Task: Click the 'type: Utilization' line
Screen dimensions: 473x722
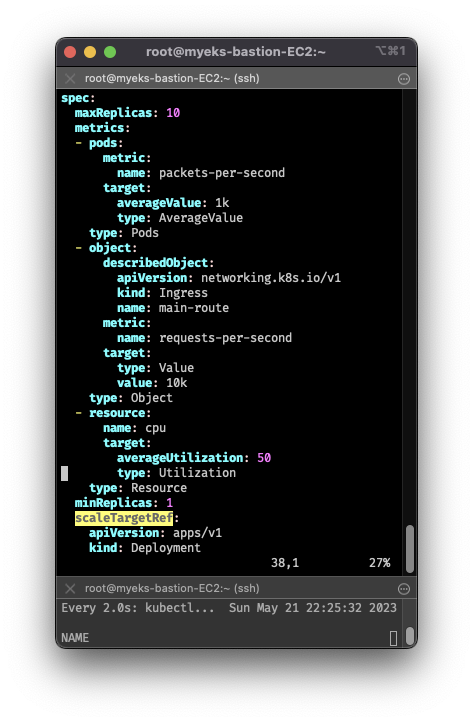Action: pos(176,473)
